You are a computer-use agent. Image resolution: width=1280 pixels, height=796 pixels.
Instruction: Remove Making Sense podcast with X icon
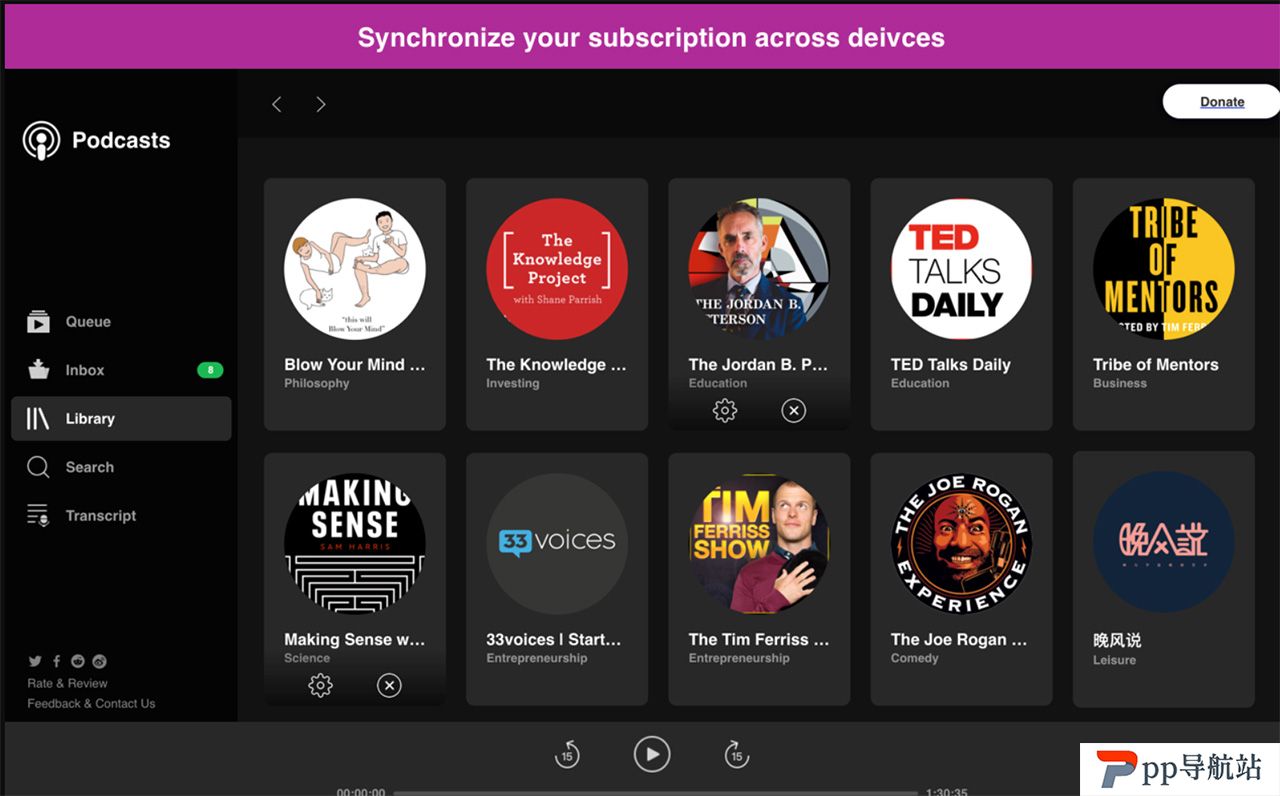[389, 685]
